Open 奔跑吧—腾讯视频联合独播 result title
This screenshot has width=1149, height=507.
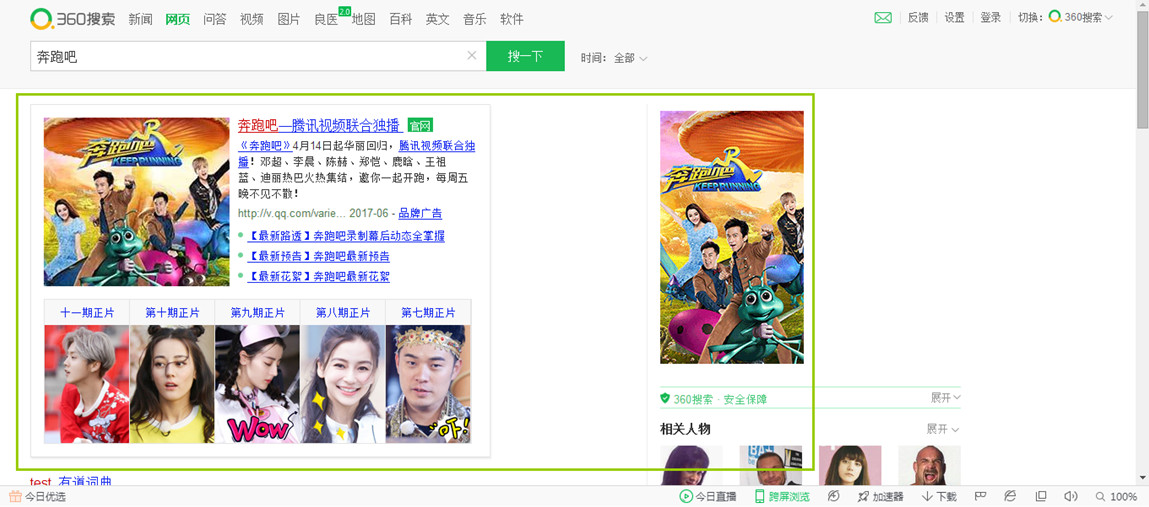320,125
